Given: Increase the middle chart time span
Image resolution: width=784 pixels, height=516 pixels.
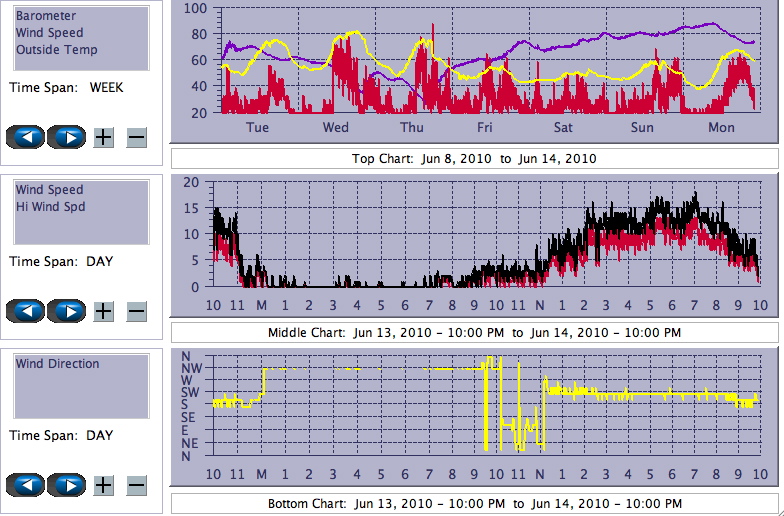Looking at the screenshot, I should point(103,311).
